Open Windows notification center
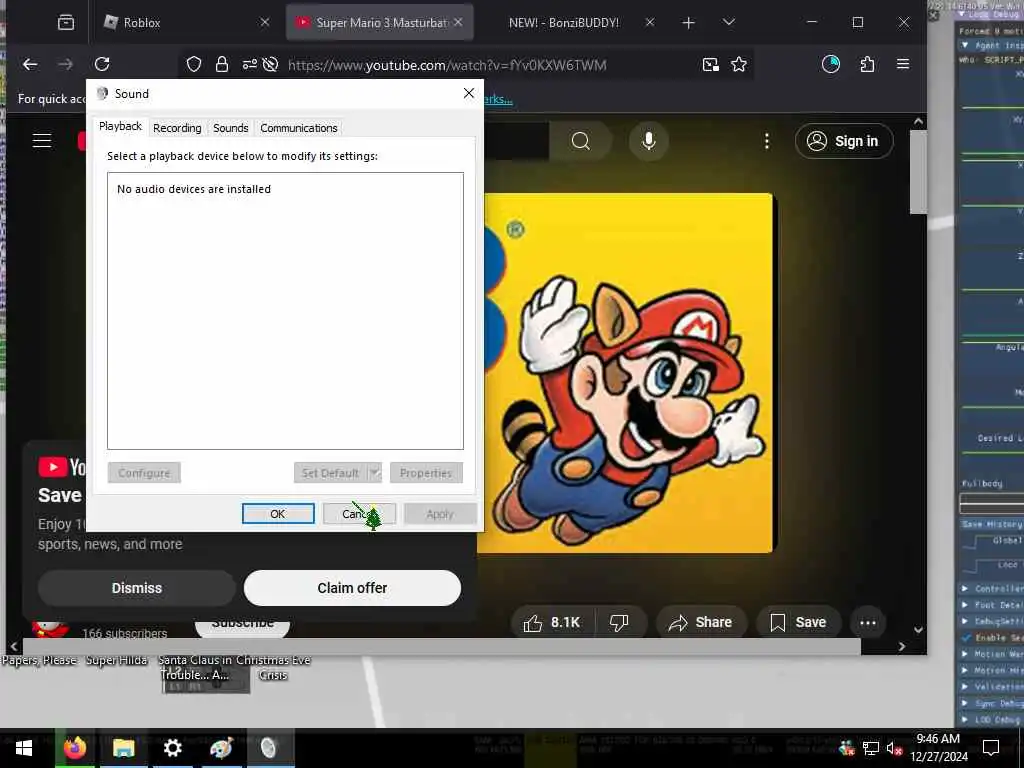1024x768 pixels. pyautogui.click(x=991, y=747)
